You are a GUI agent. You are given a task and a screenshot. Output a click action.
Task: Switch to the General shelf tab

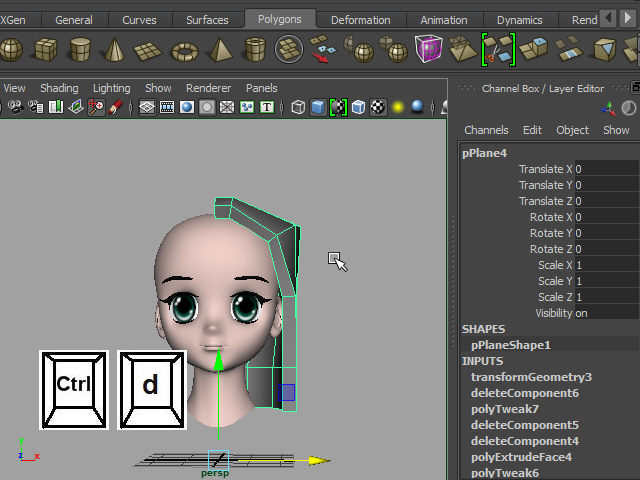74,20
